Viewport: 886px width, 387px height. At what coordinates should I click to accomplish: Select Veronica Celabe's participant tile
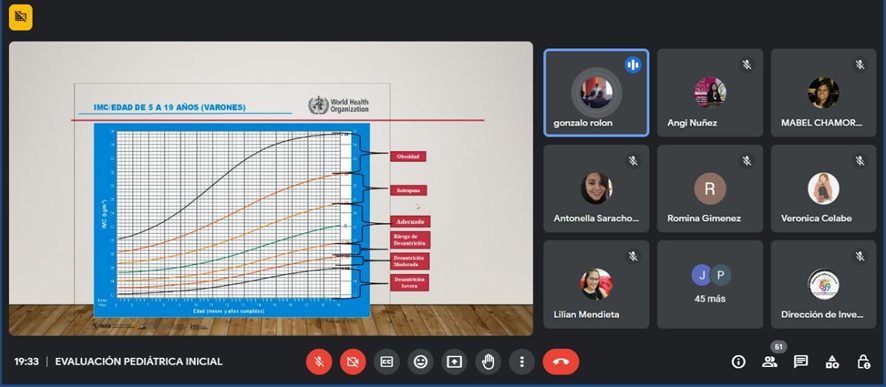point(823,189)
